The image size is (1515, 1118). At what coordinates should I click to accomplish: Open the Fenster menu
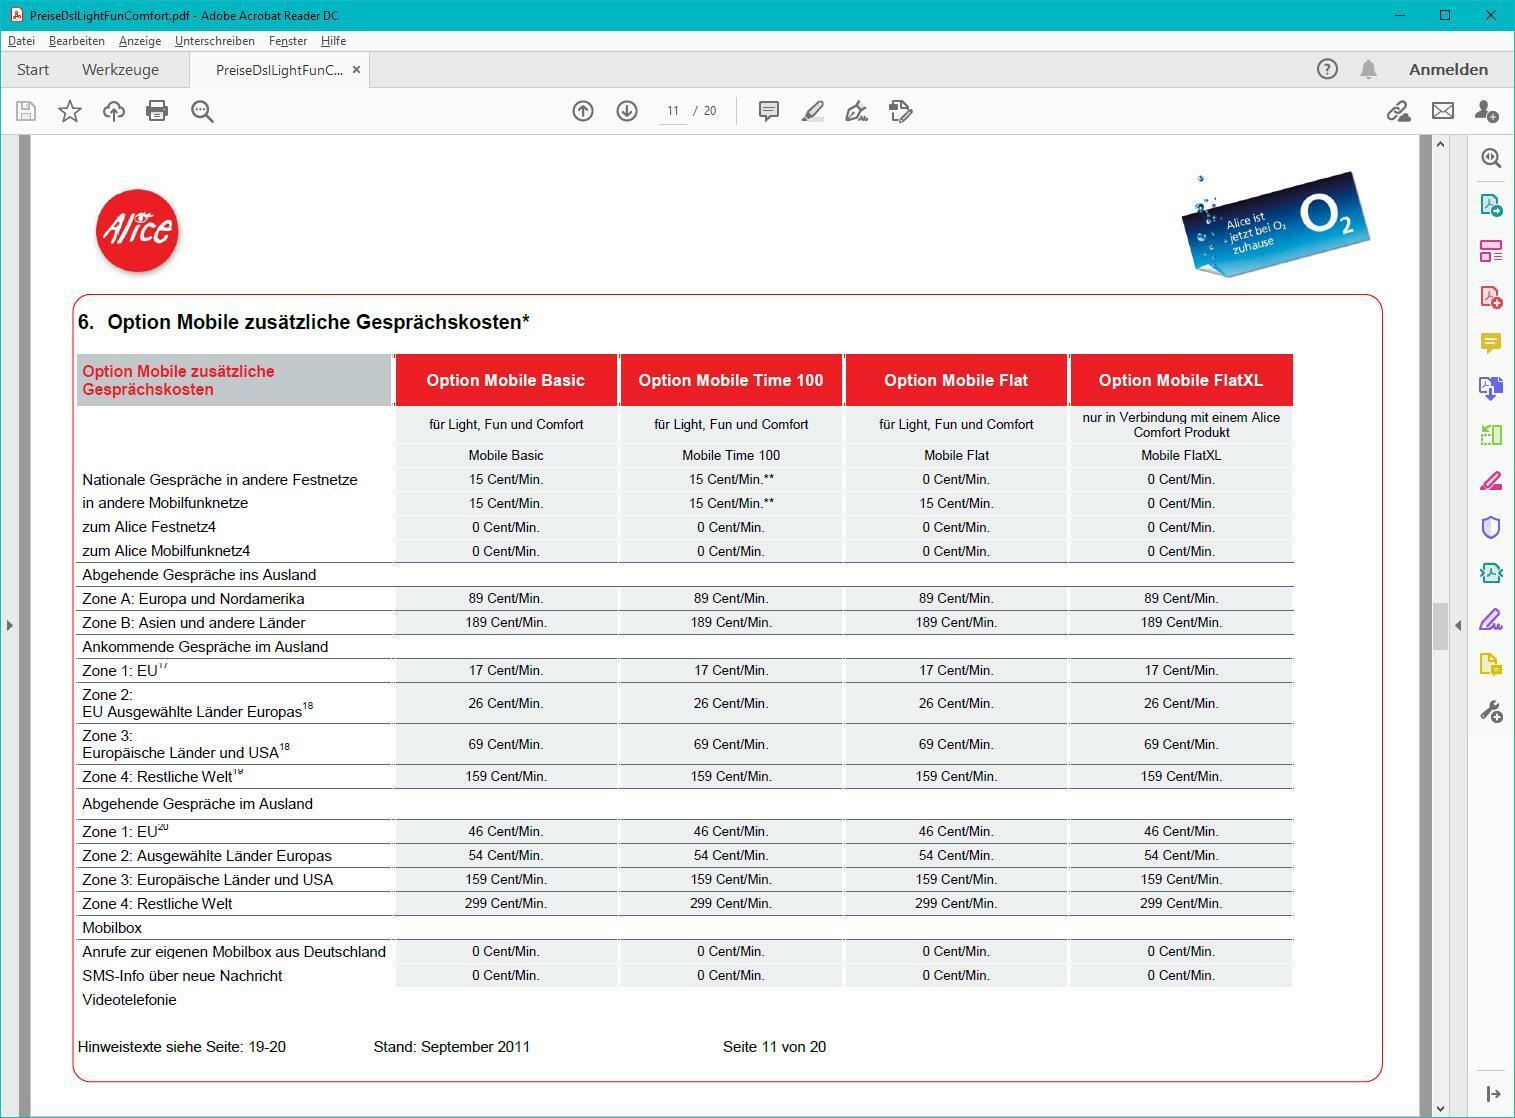288,41
